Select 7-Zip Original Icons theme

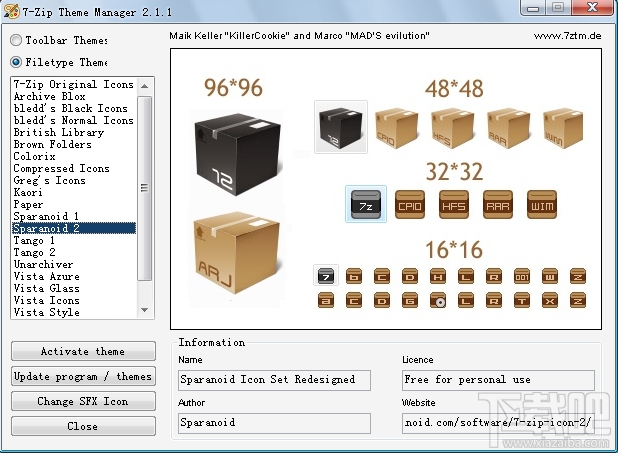click(74, 84)
